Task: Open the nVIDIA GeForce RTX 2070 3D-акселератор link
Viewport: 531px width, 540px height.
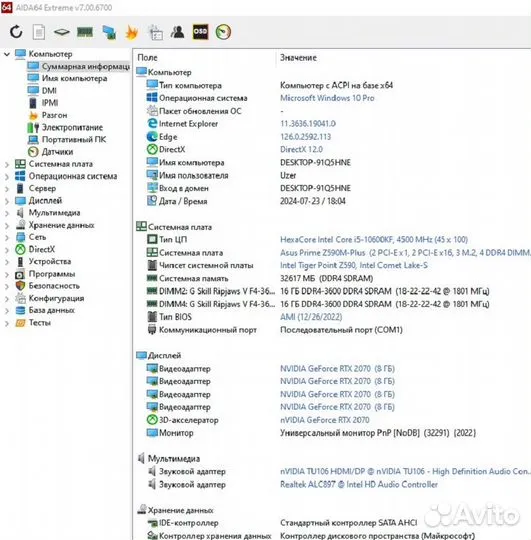Action: pyautogui.click(x=325, y=420)
